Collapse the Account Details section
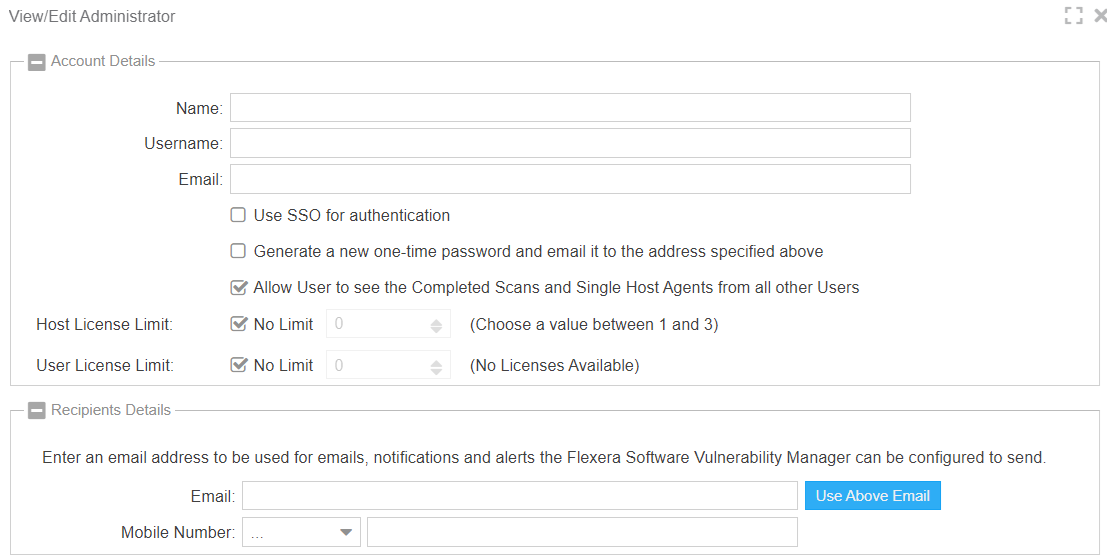Viewport: 1107px width, 559px height. [x=37, y=62]
